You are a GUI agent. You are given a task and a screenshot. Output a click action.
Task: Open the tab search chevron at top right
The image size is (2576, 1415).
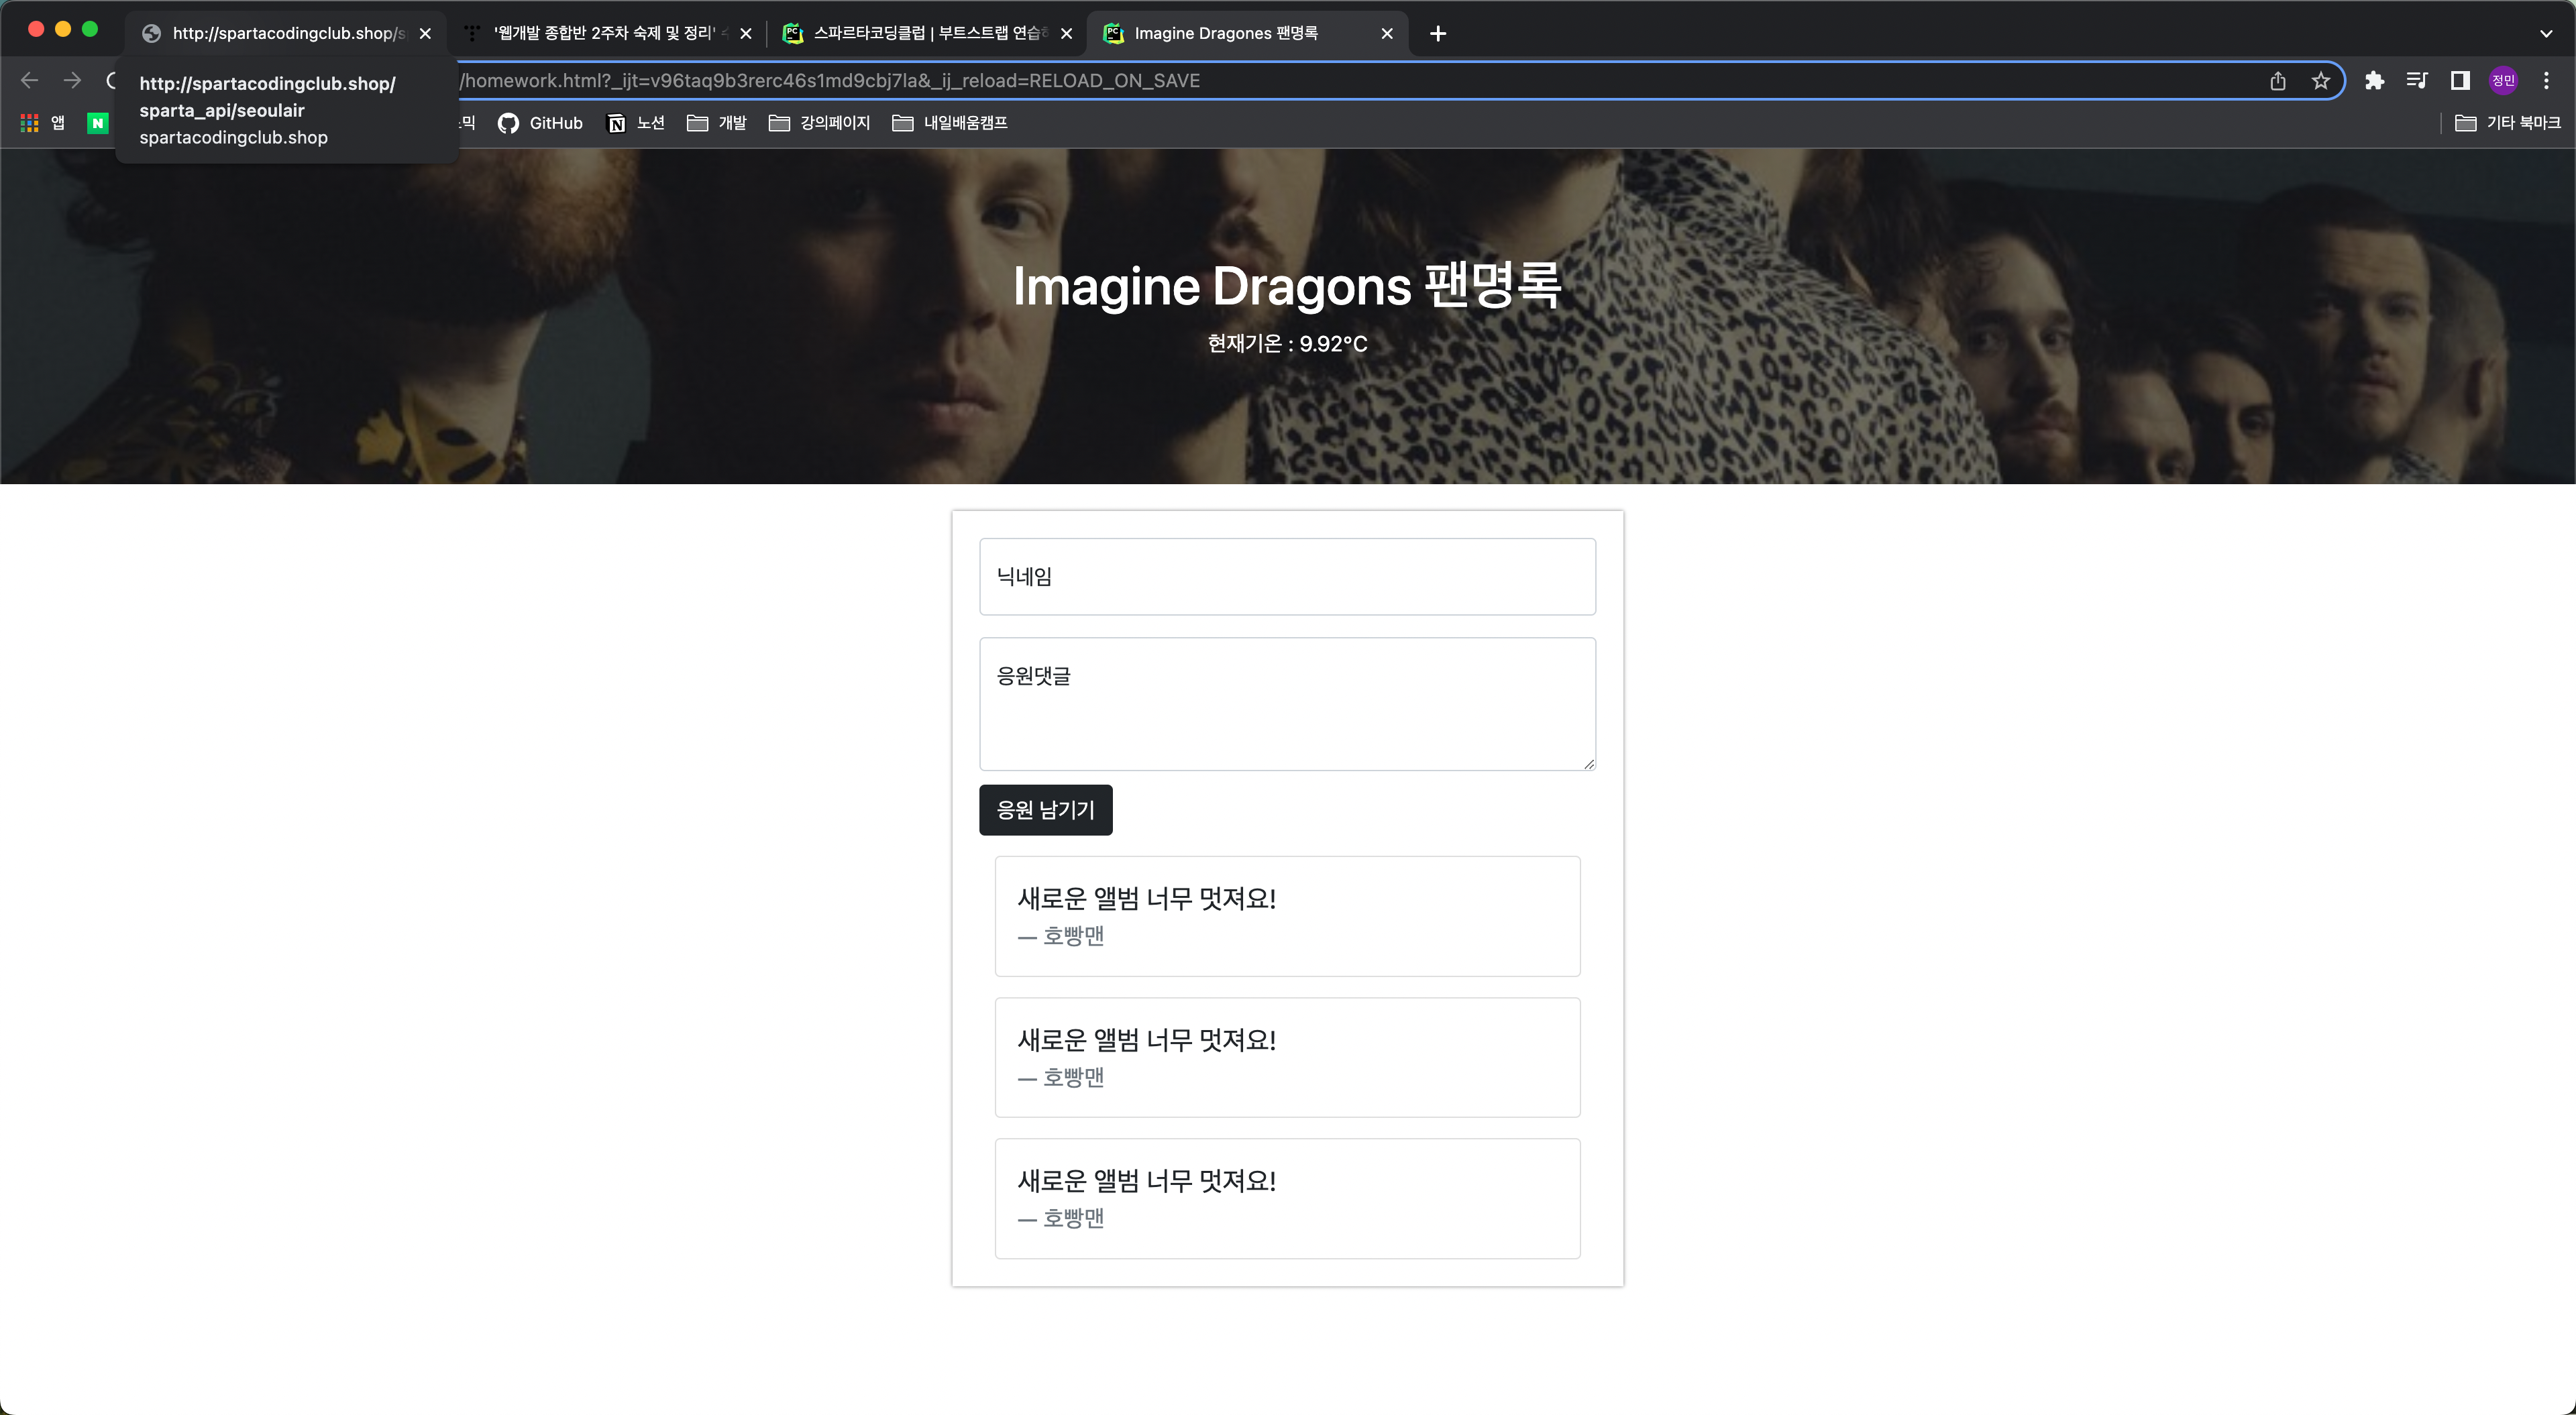(x=2546, y=33)
